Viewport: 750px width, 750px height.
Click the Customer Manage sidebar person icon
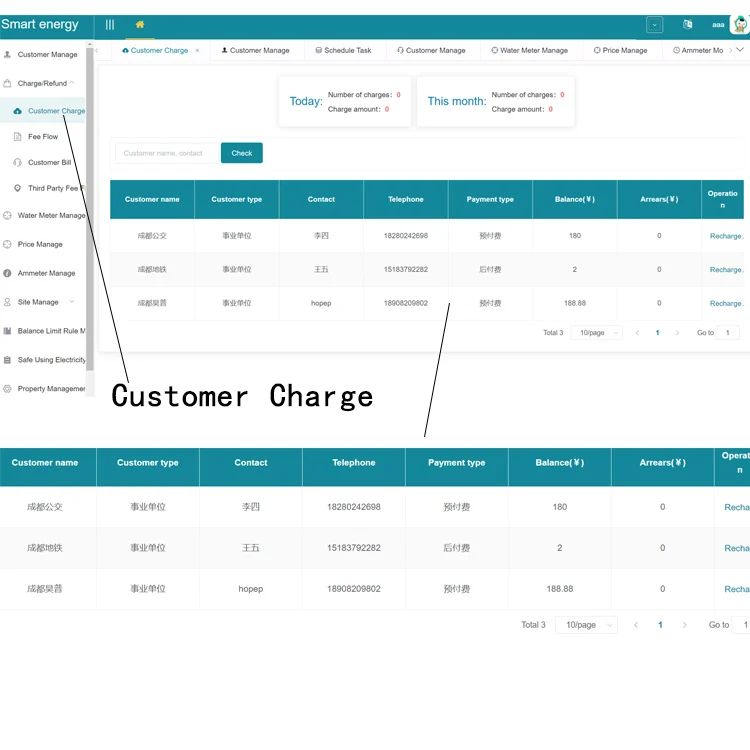[x=7, y=55]
